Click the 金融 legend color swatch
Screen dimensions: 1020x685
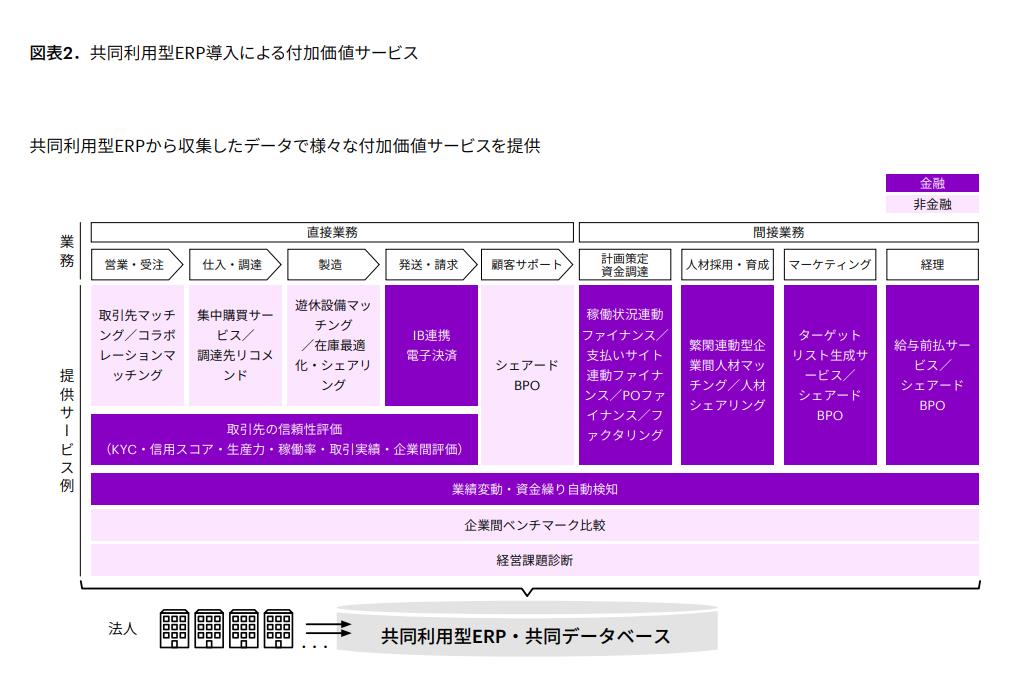click(932, 183)
